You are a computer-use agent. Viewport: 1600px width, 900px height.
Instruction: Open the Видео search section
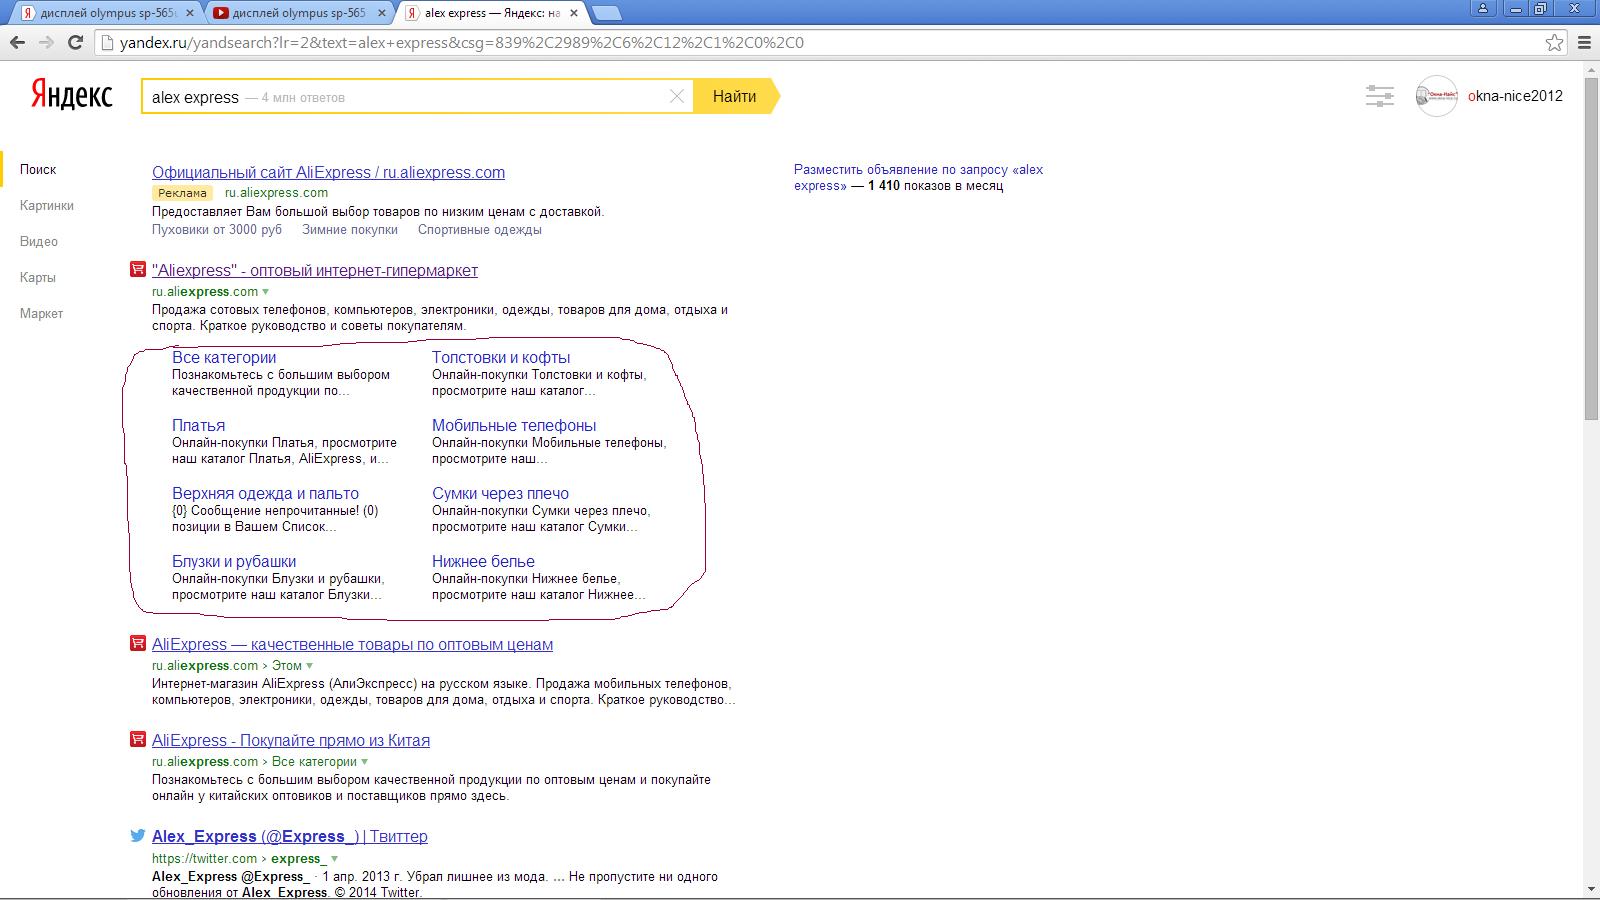[x=39, y=241]
